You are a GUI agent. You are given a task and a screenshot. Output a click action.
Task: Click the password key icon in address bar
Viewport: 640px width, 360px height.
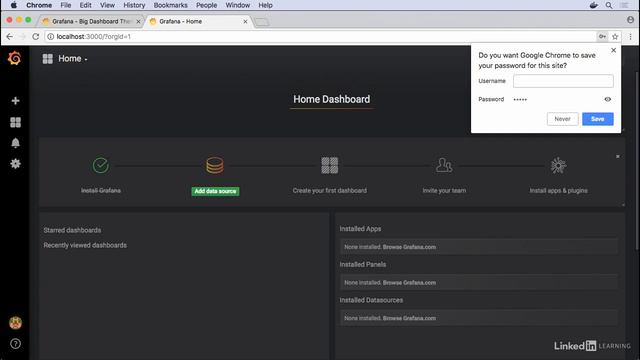[602, 37]
